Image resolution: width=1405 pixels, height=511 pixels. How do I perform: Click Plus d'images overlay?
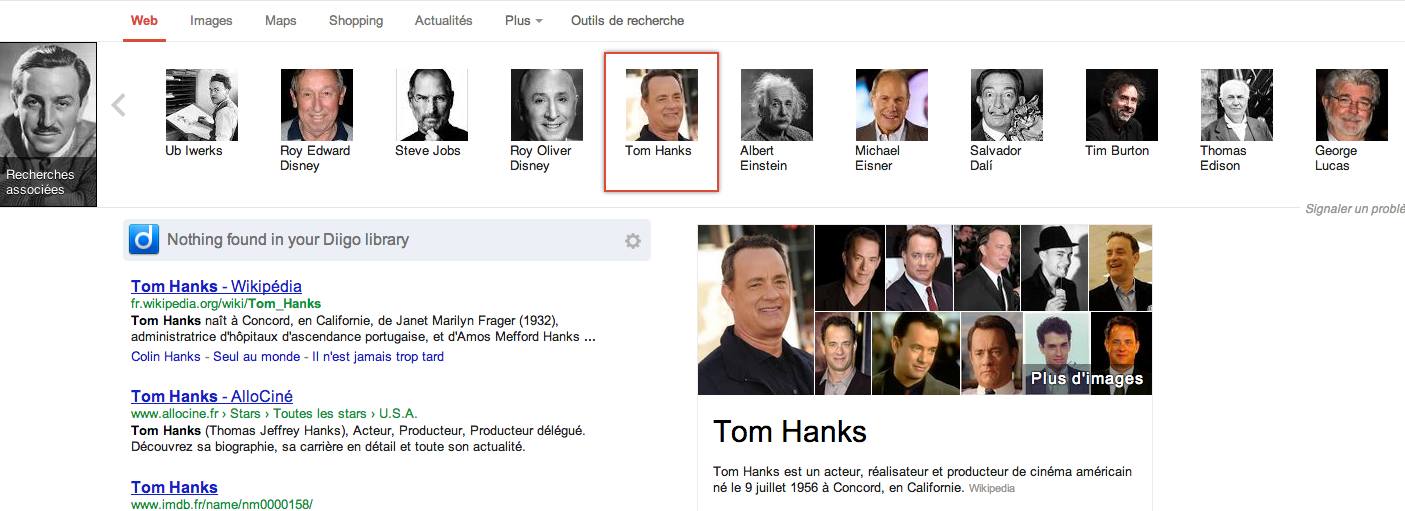[x=1086, y=379]
